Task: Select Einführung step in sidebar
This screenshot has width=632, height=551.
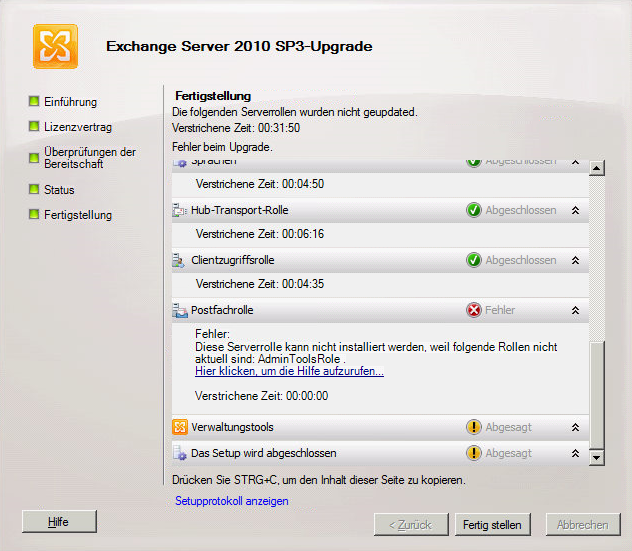Action: click(x=71, y=102)
